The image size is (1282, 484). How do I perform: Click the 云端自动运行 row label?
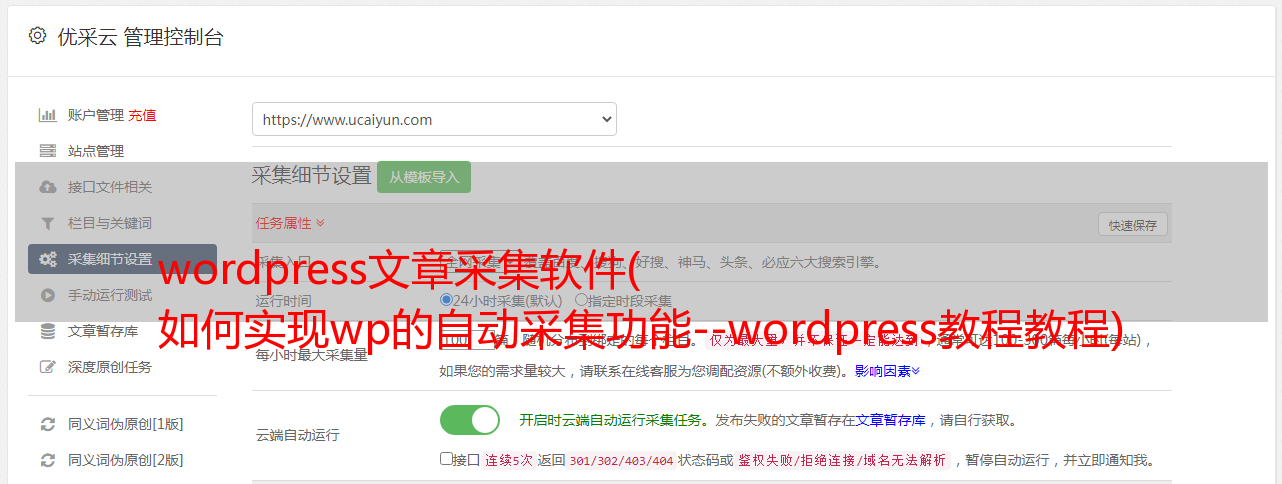297,435
